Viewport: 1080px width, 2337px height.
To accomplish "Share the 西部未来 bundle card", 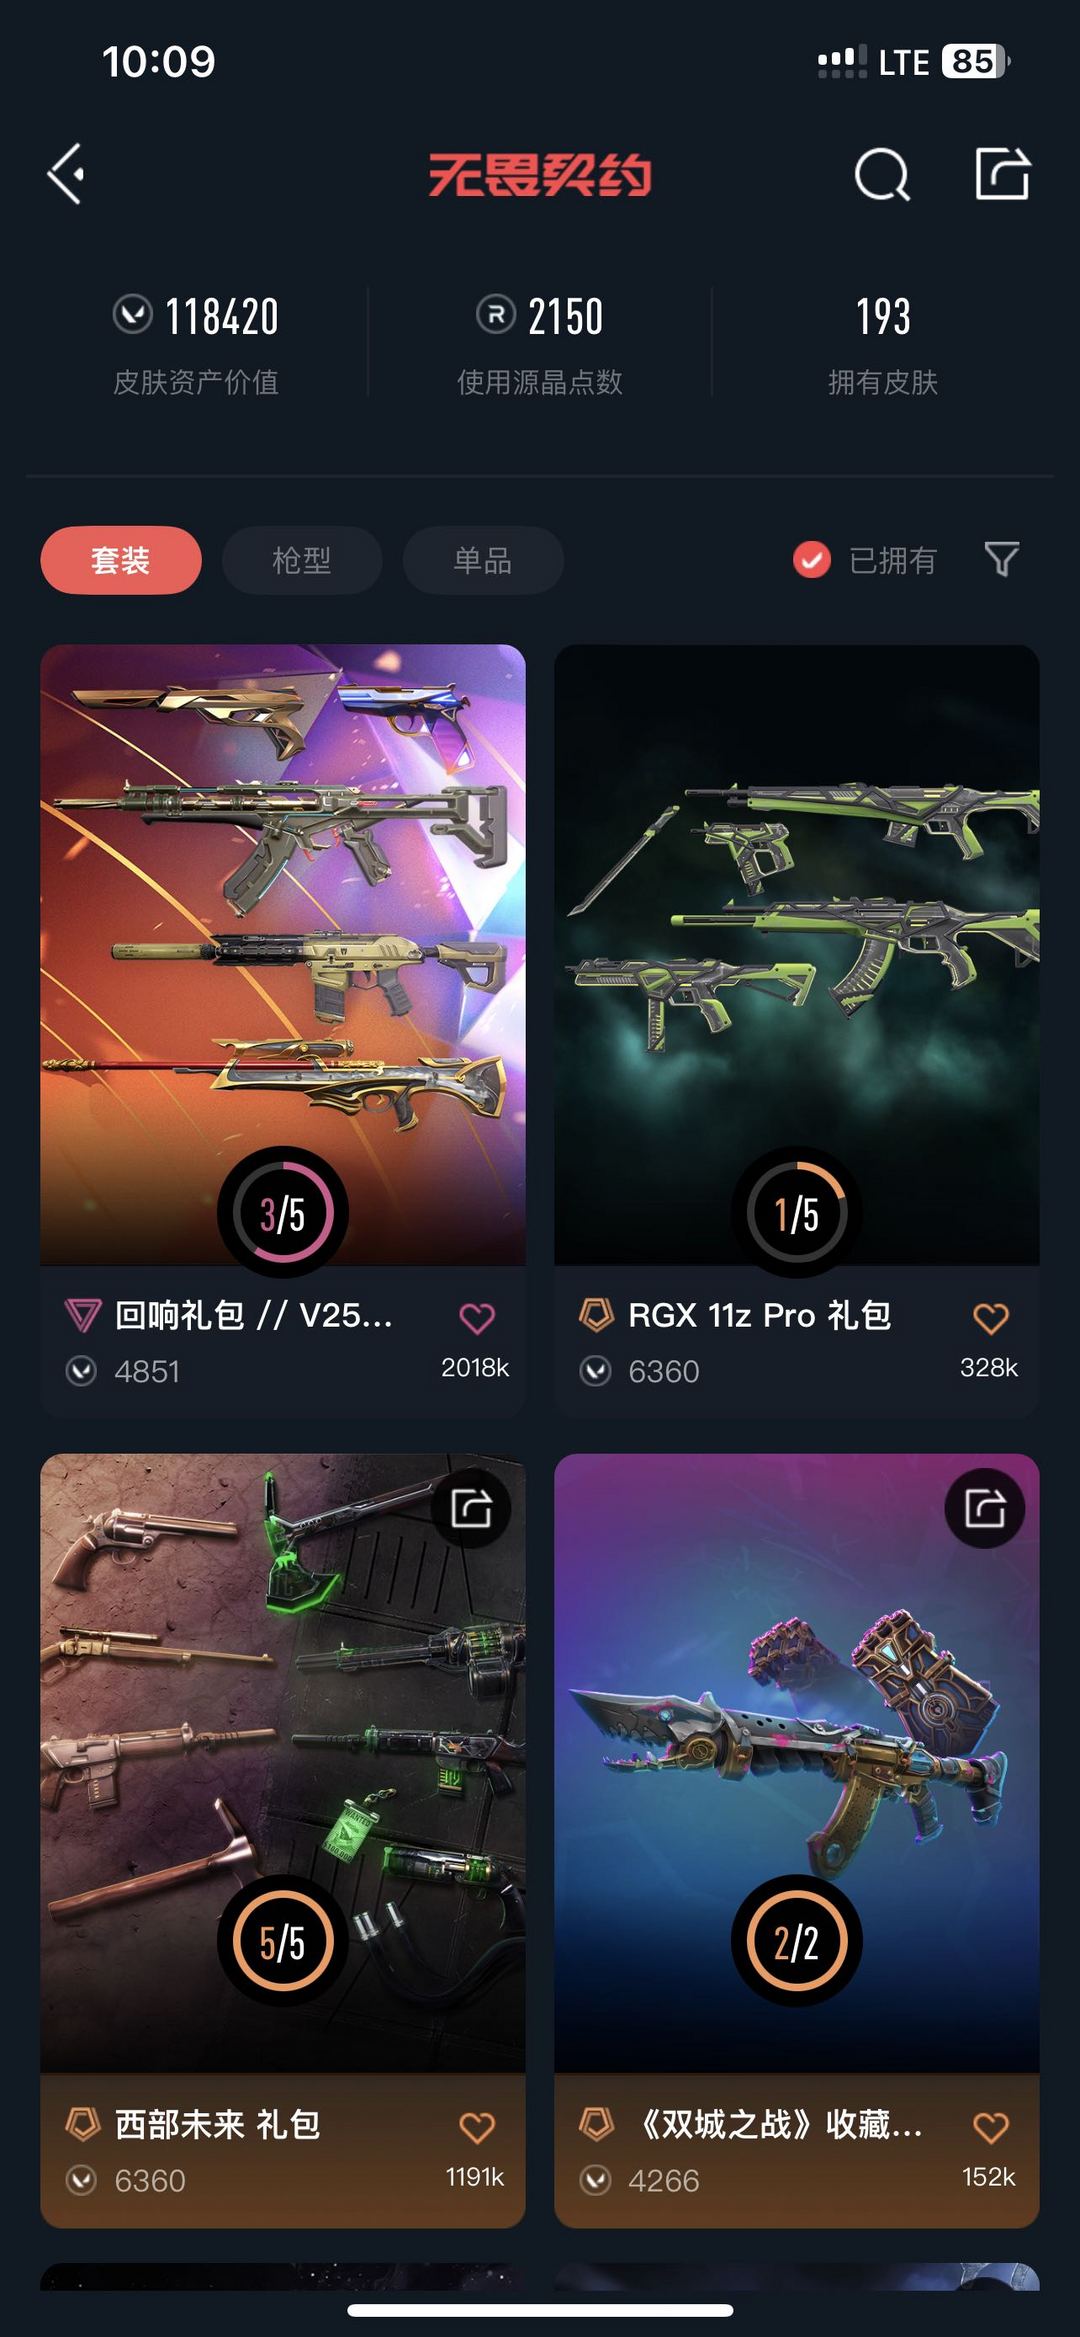I will coord(471,1508).
